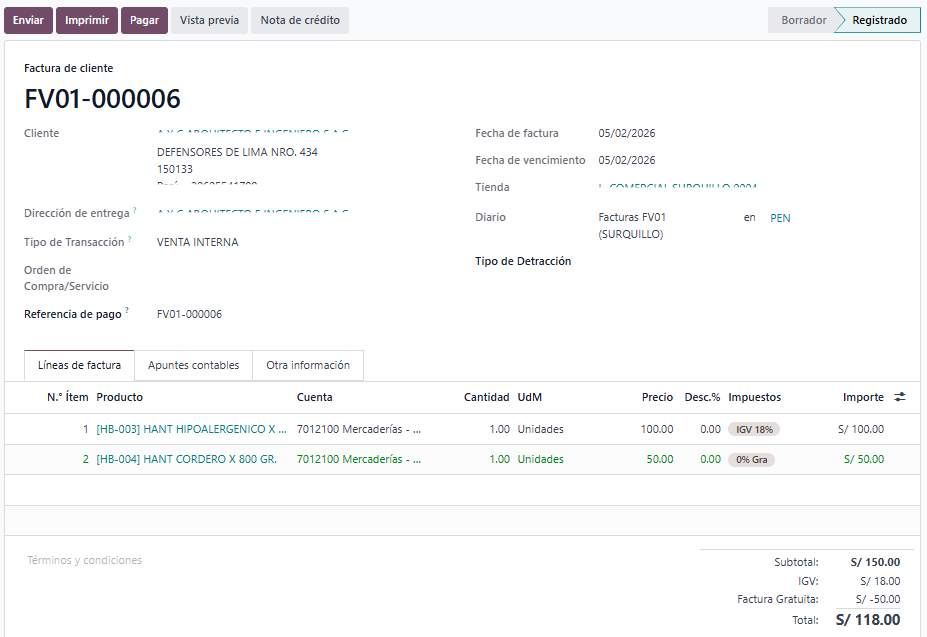
Task: Print the invoice with Imprimir
Action: click(87, 21)
